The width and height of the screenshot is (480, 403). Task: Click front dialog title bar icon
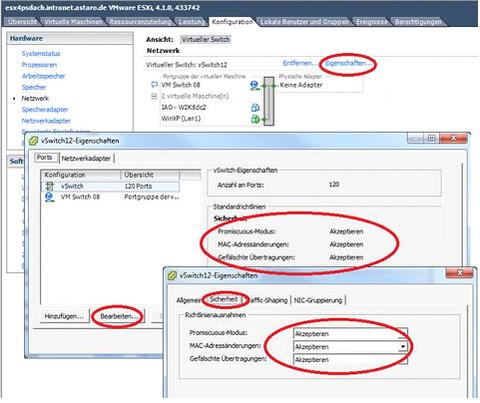pyautogui.click(x=172, y=276)
